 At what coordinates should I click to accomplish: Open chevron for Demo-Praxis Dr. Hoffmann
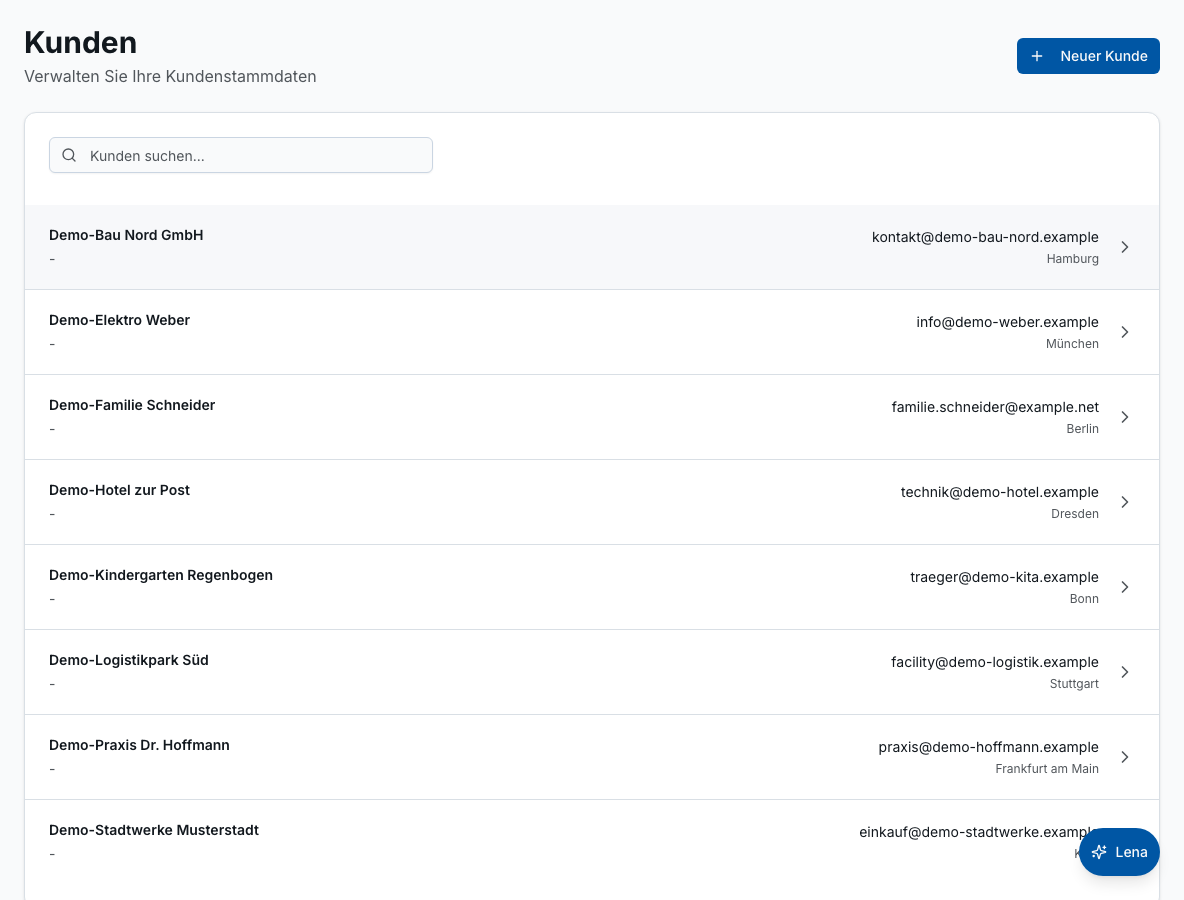(1124, 757)
